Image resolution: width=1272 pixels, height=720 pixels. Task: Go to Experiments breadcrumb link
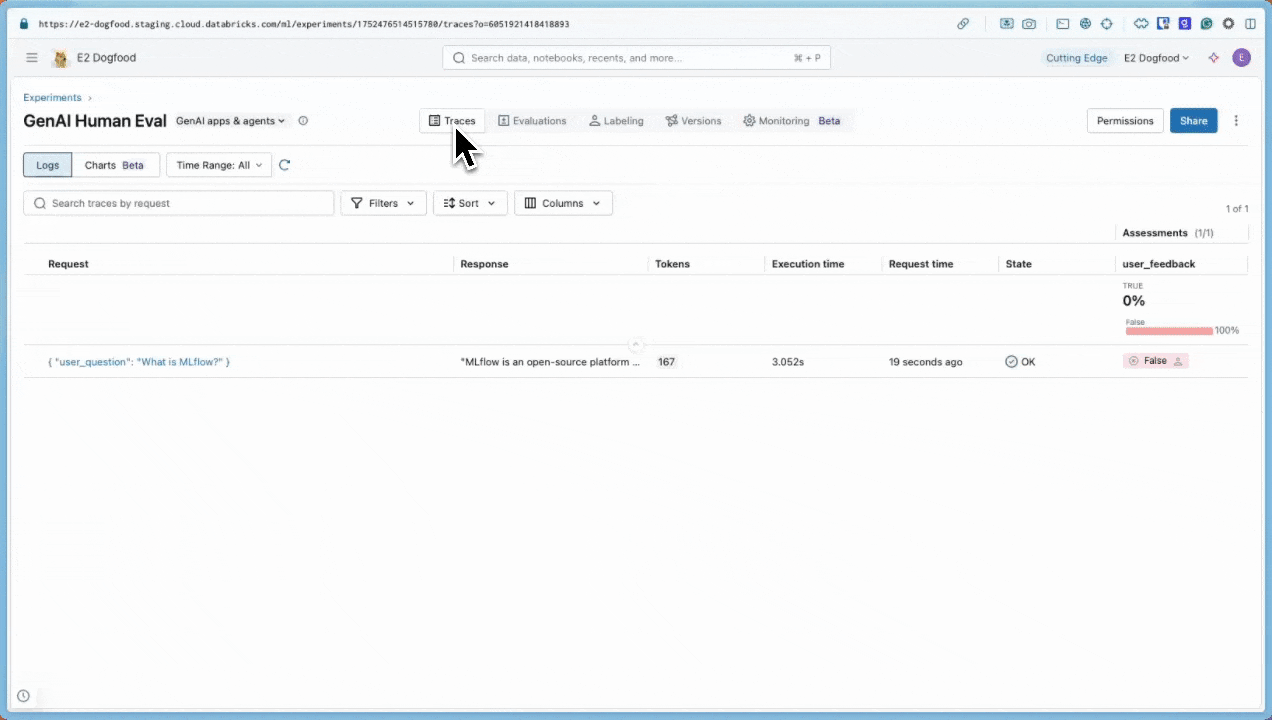pyautogui.click(x=52, y=98)
